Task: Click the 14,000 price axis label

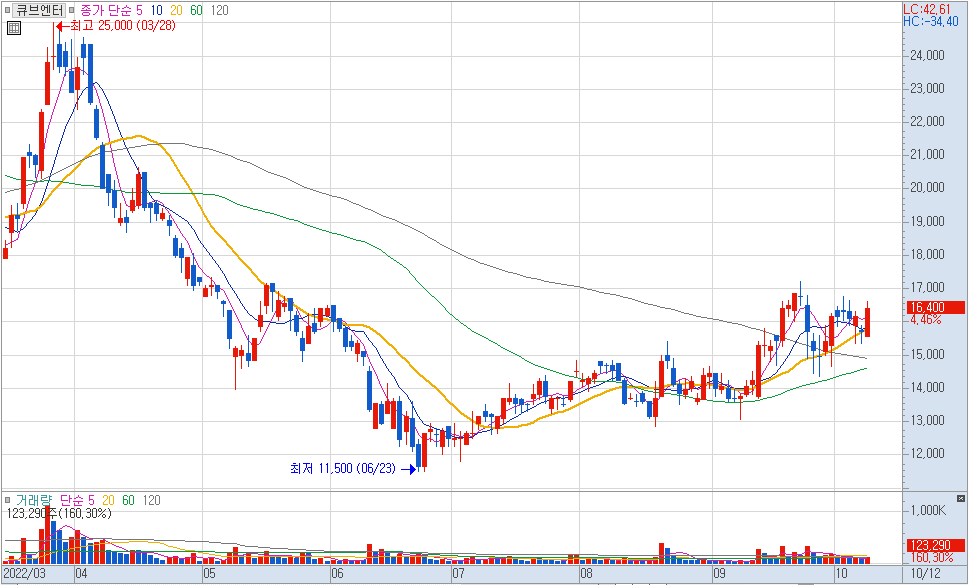Action: pos(927,388)
